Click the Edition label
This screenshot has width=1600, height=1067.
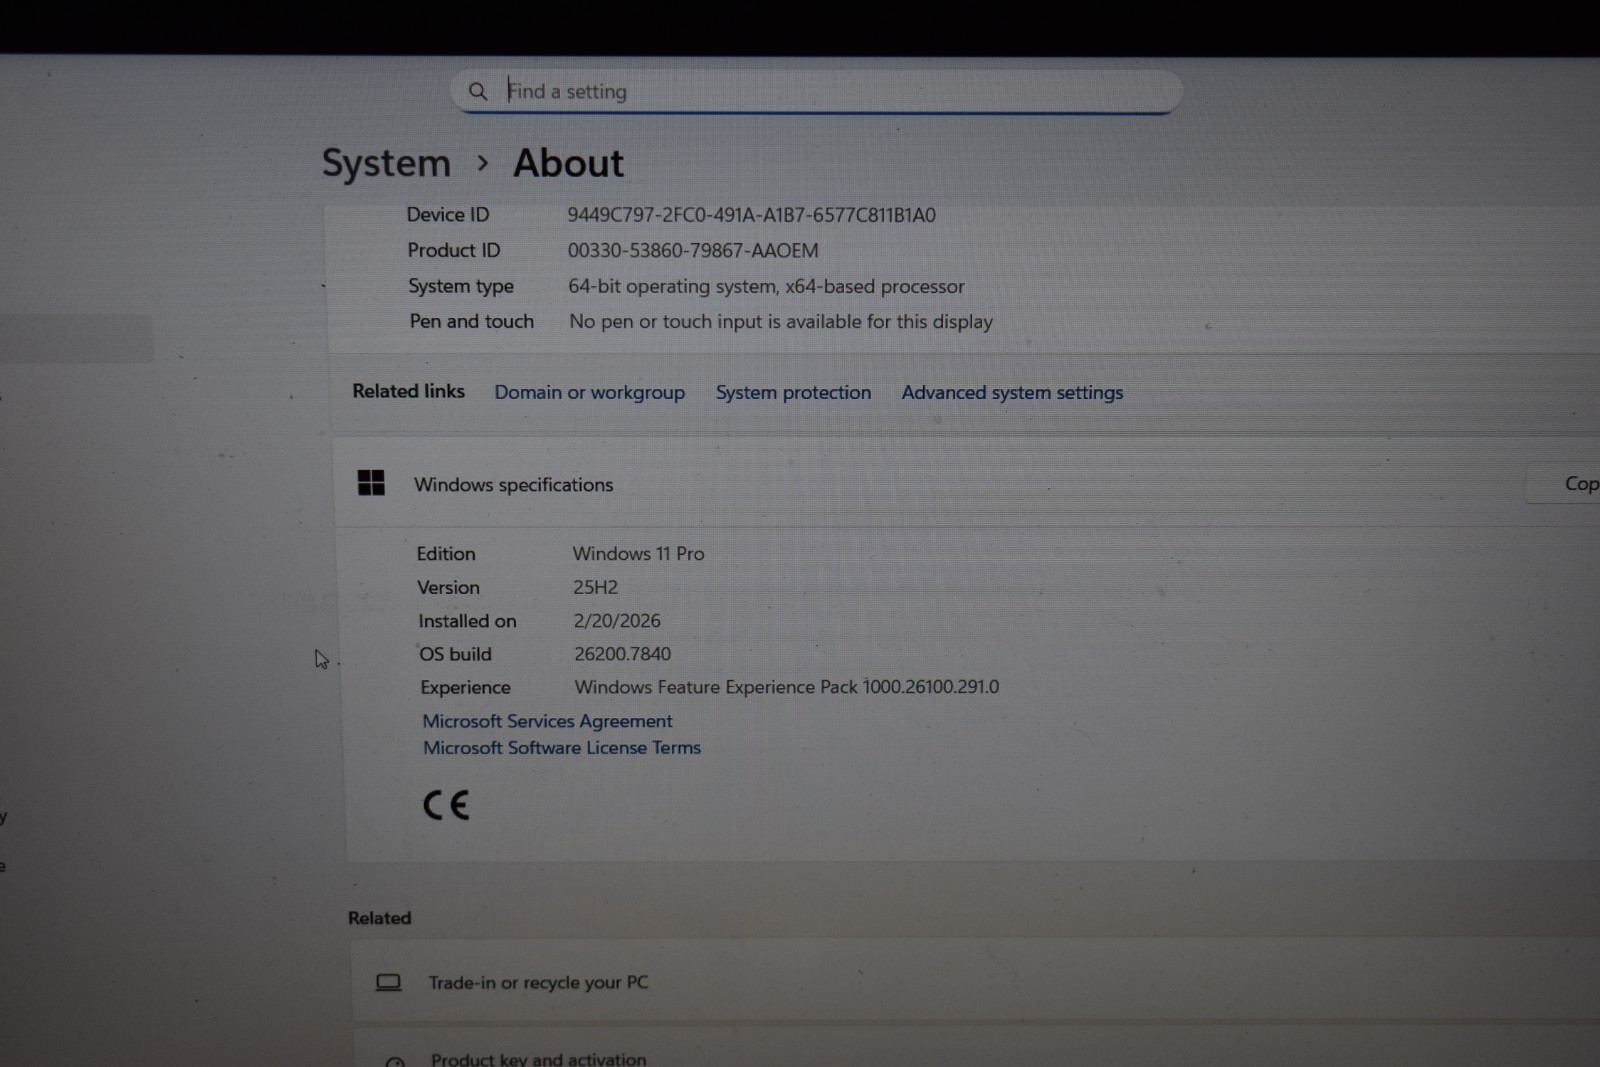[446, 553]
